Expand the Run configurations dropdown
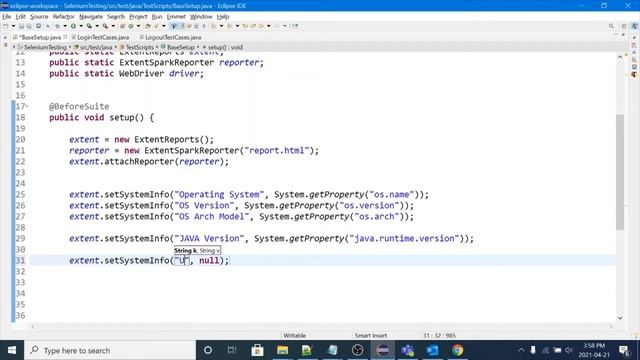This screenshot has height=360, width=640. 81,26
